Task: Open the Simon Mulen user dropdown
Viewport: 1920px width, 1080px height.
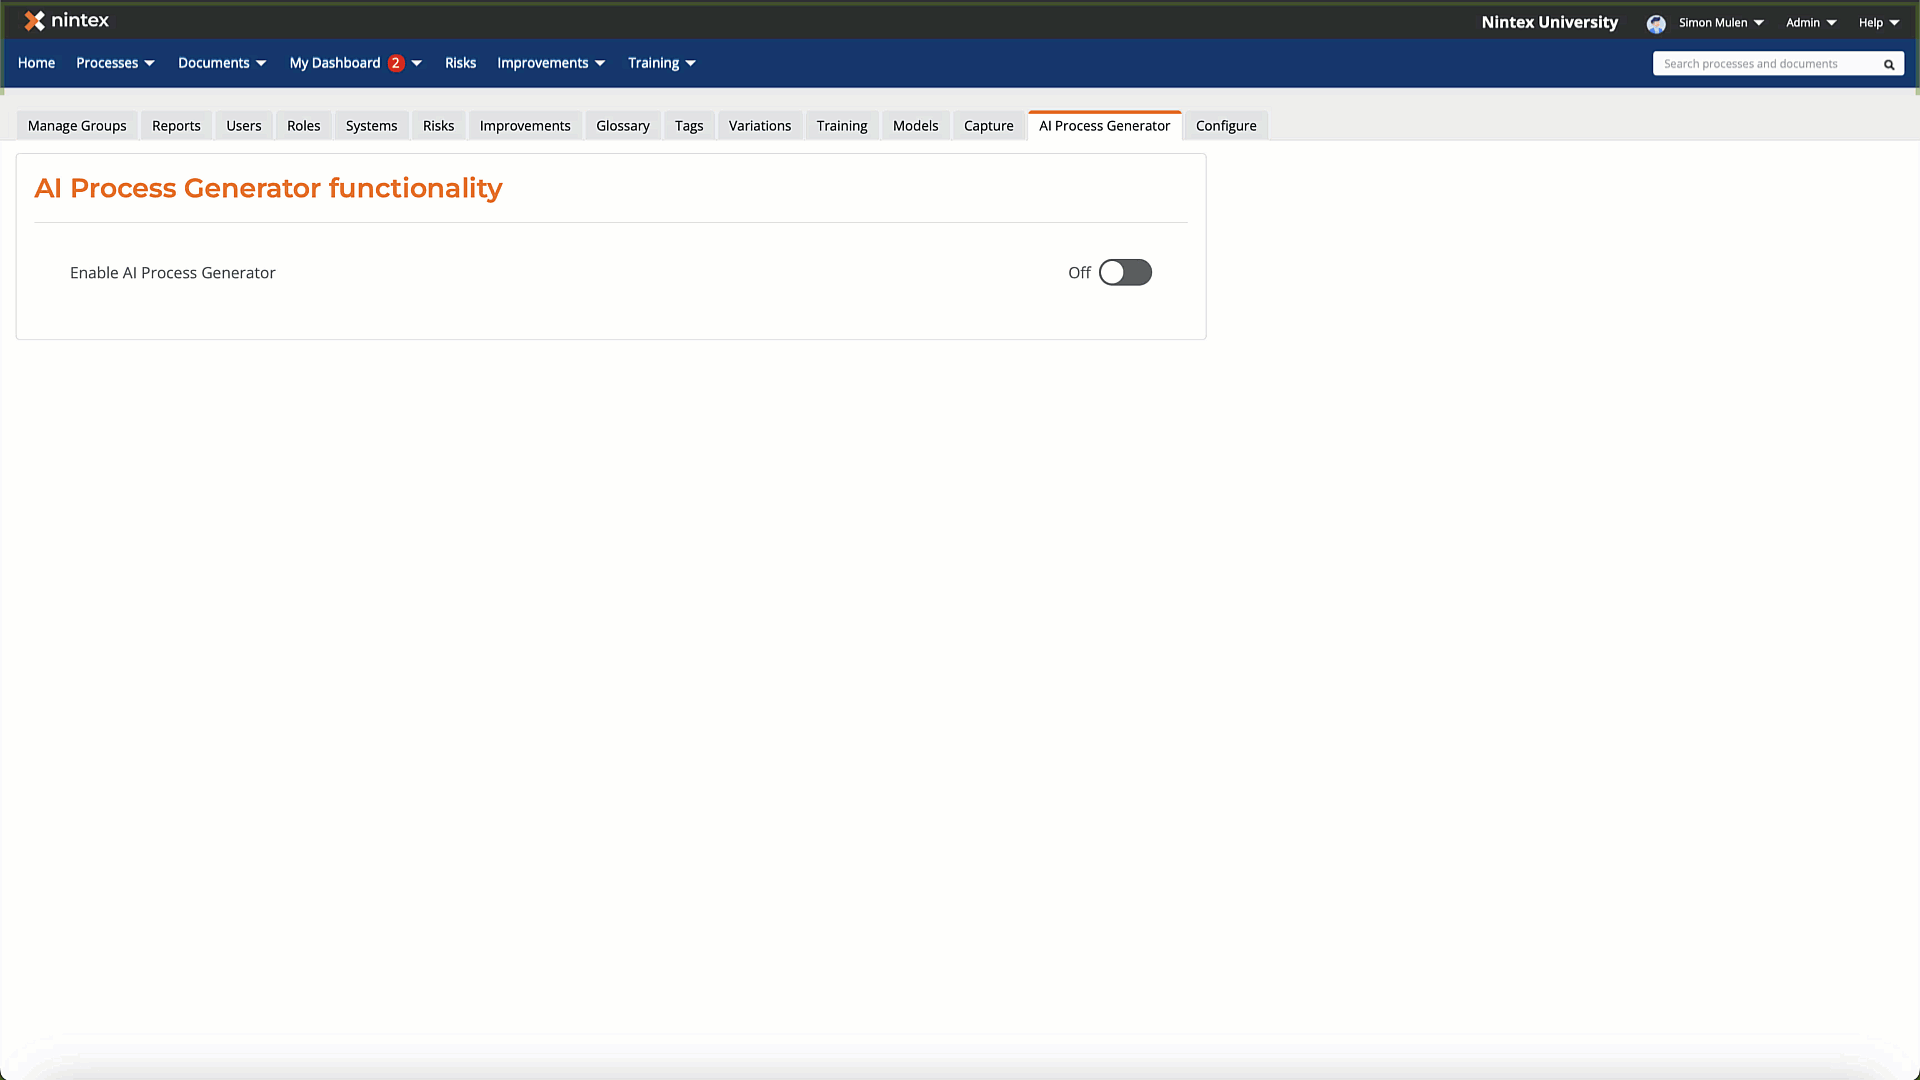Action: click(x=1721, y=23)
